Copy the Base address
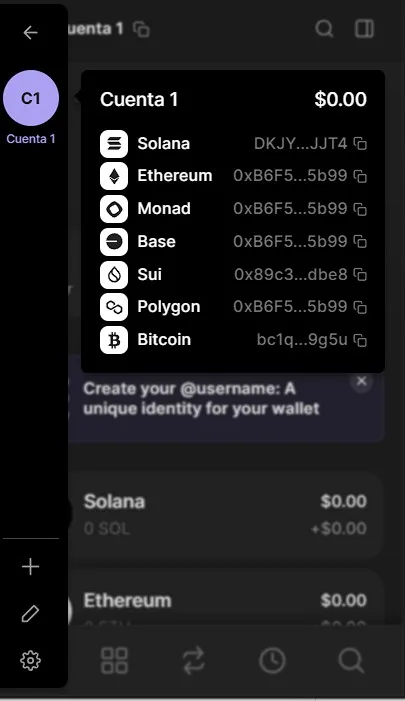Screen dimensions: 405x701 360,241
